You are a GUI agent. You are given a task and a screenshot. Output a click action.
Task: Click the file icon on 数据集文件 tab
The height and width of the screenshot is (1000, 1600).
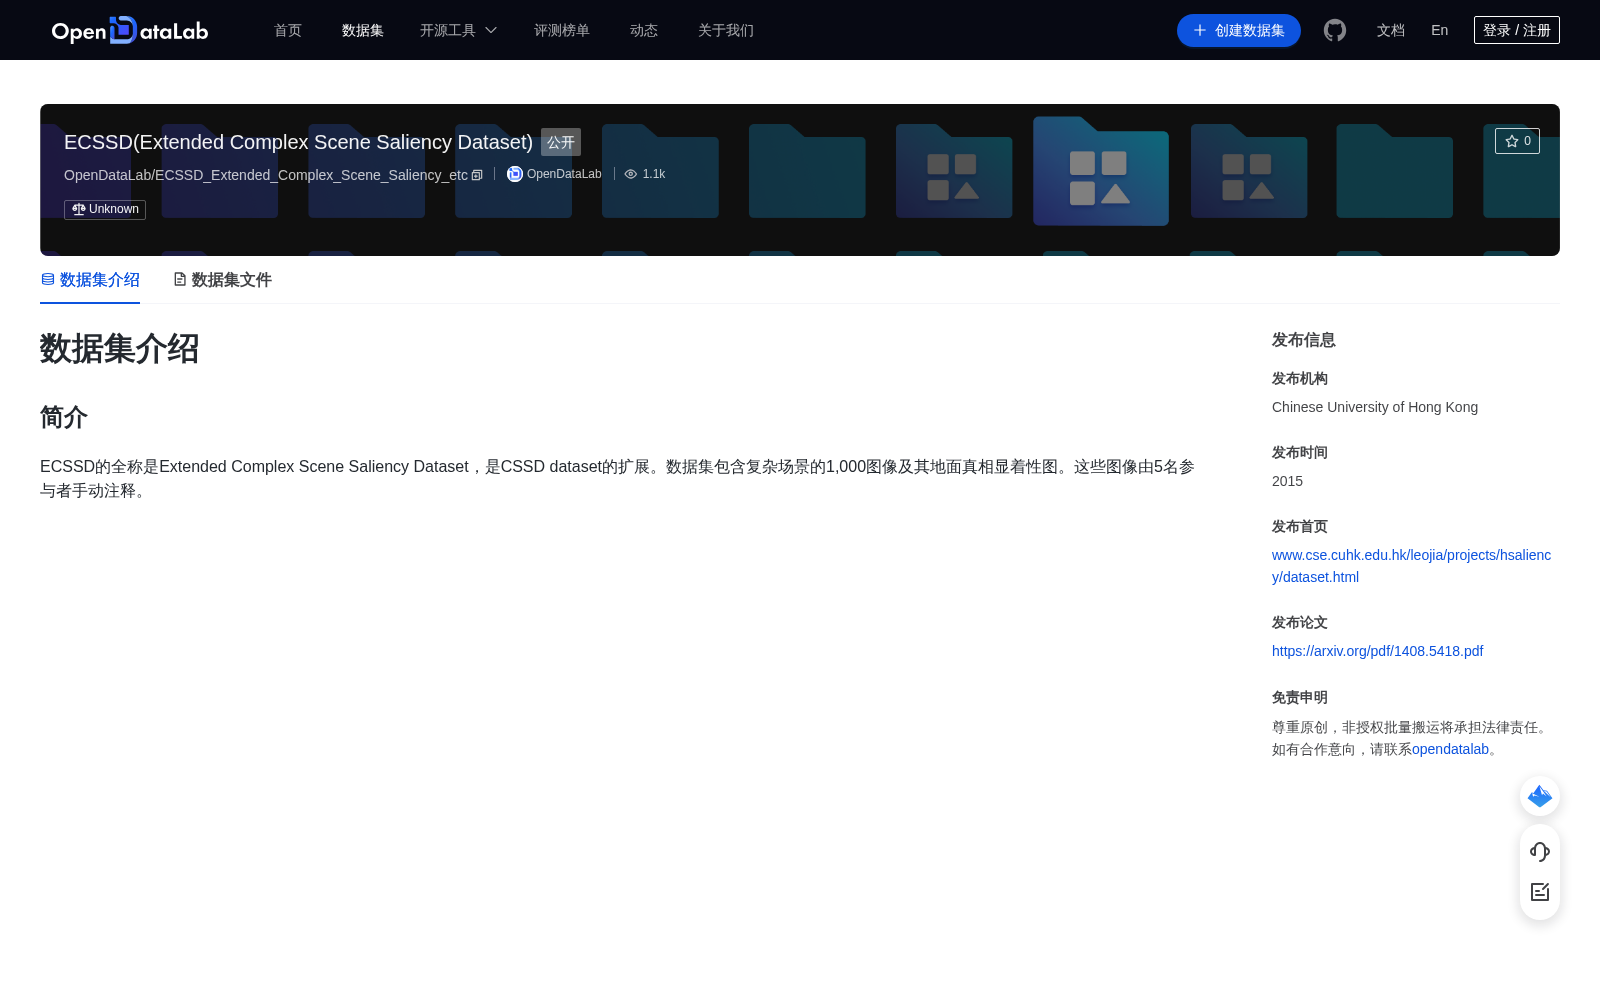[x=180, y=279]
